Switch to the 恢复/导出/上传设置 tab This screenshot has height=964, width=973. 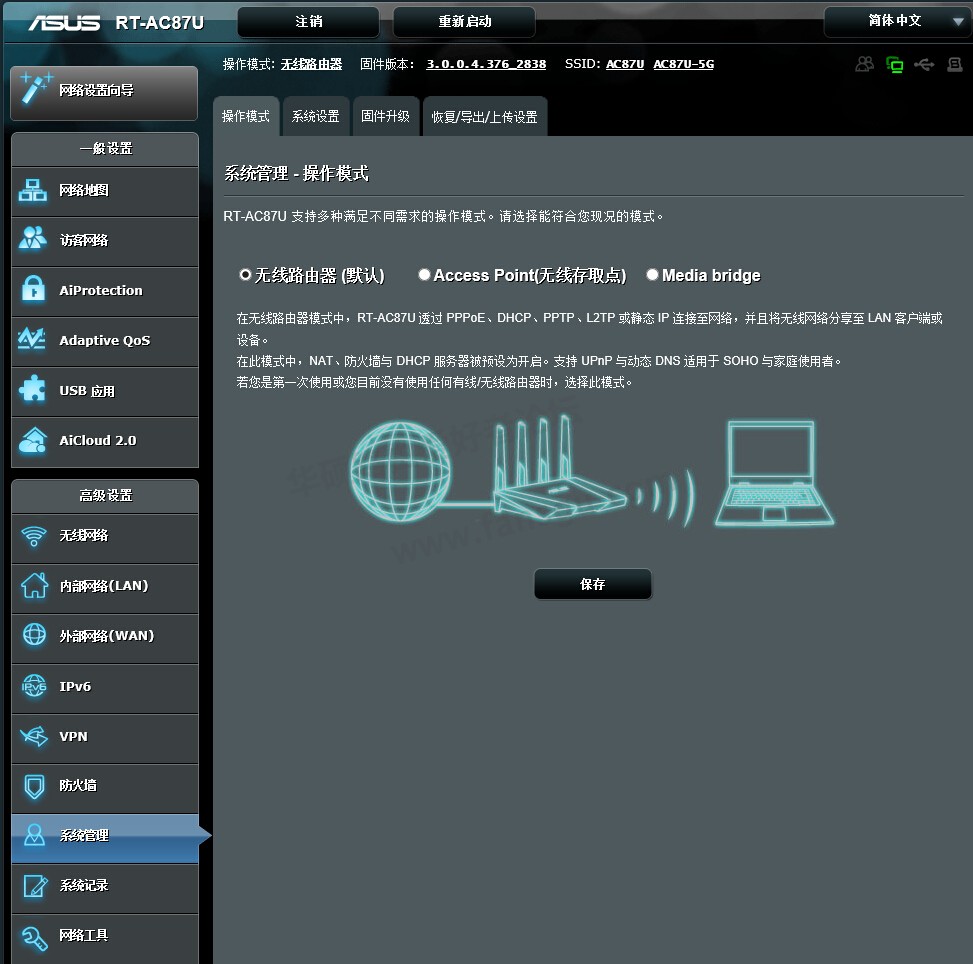point(485,116)
